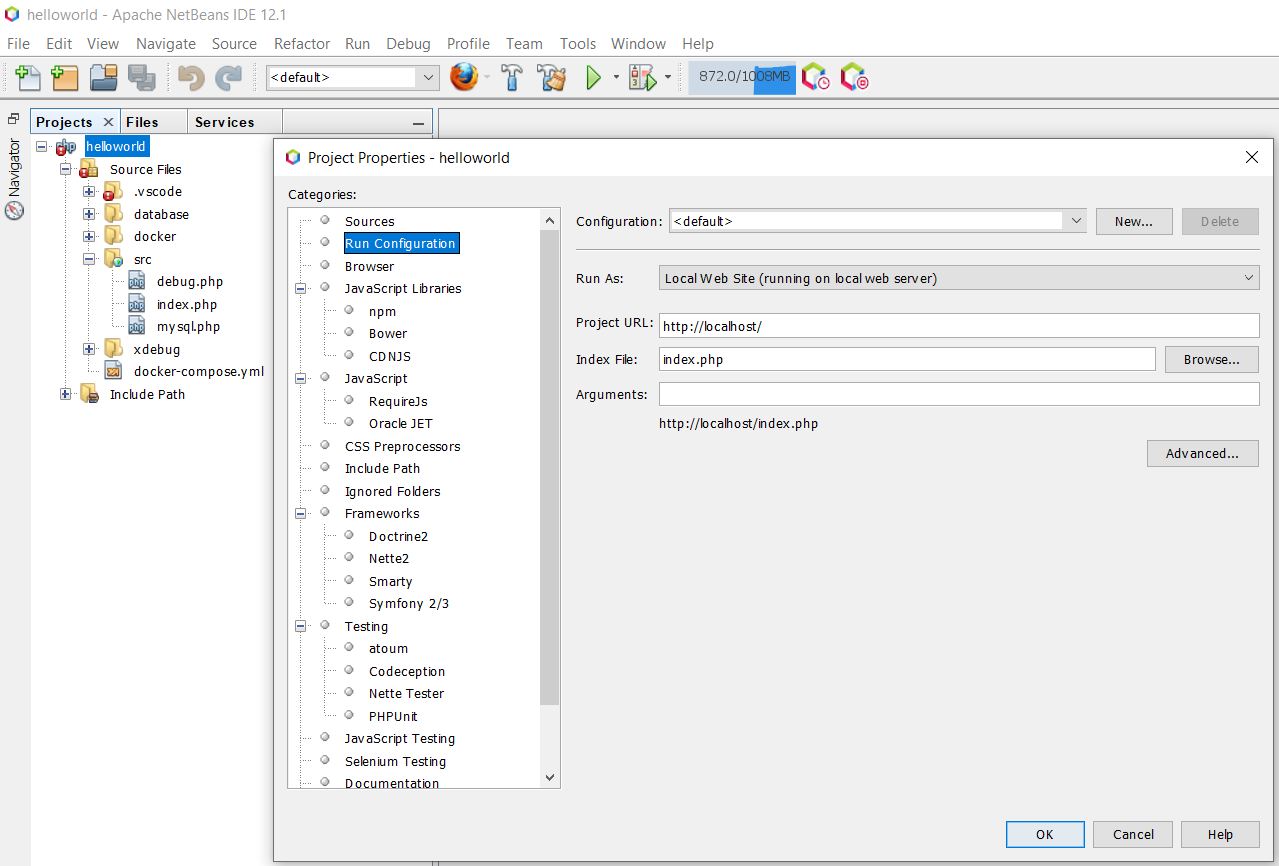Open the Debug Project dropdown arrow
1279x866 pixels.
pyautogui.click(x=667, y=77)
